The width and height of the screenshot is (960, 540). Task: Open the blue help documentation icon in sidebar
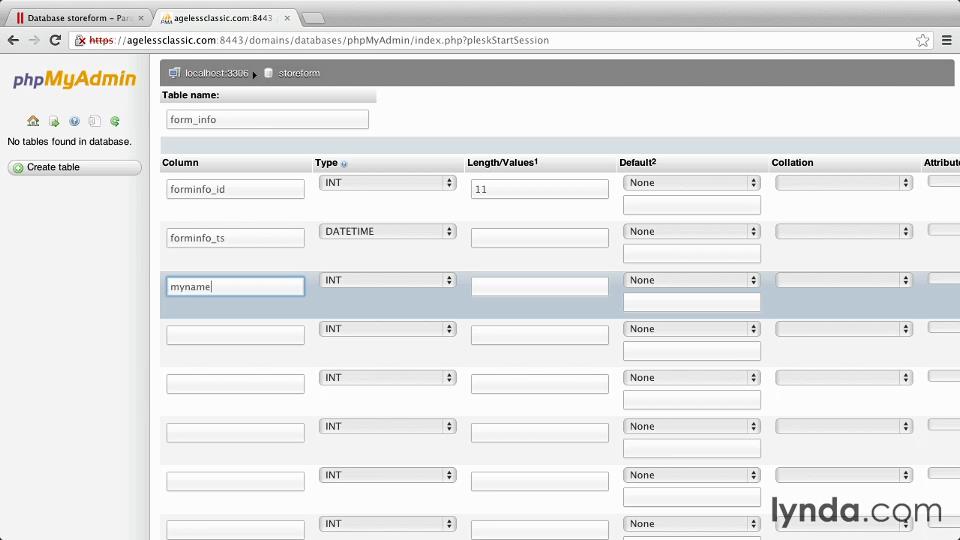point(74,121)
